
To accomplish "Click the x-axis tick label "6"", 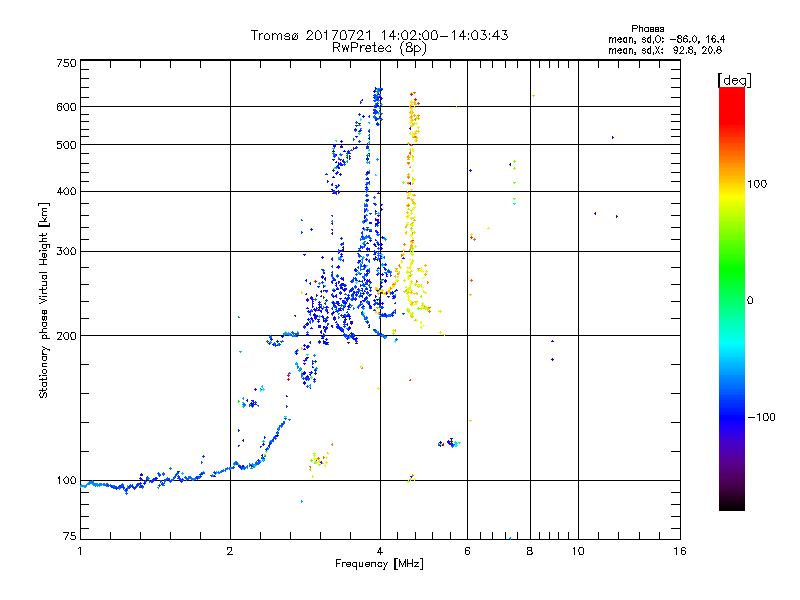I will [467, 551].
